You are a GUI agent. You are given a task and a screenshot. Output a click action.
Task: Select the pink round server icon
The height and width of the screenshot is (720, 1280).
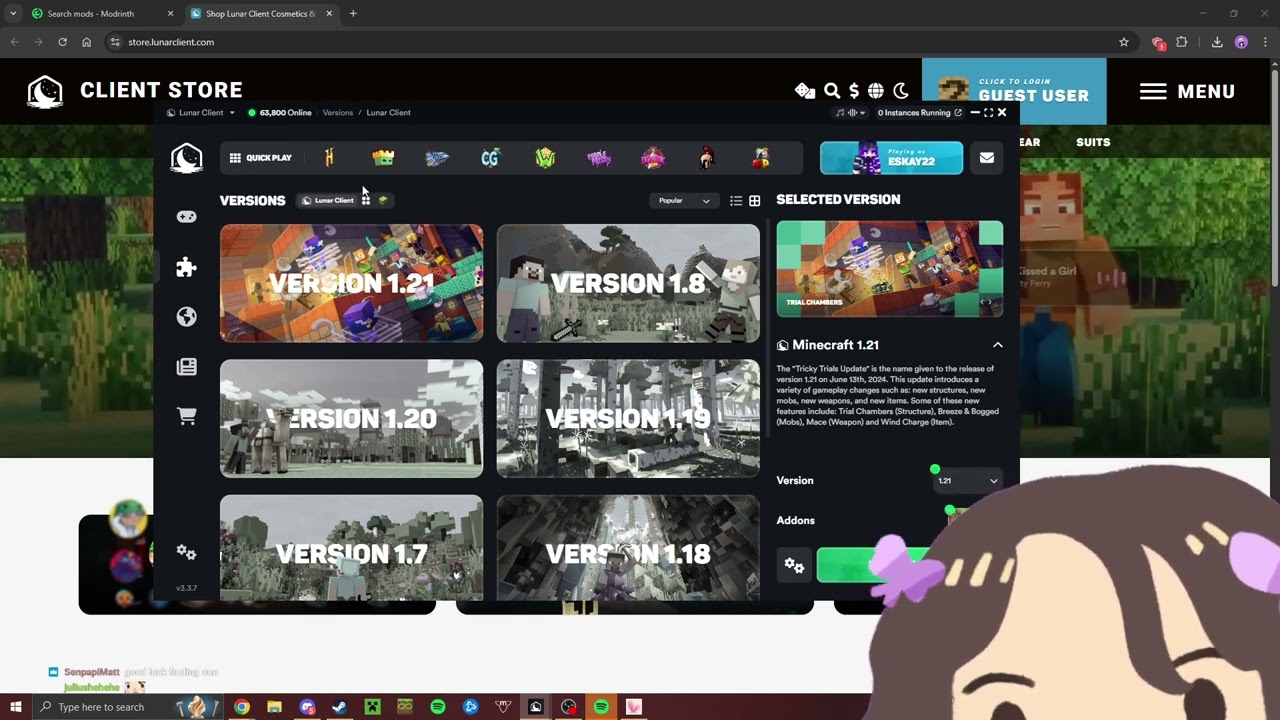coord(653,158)
